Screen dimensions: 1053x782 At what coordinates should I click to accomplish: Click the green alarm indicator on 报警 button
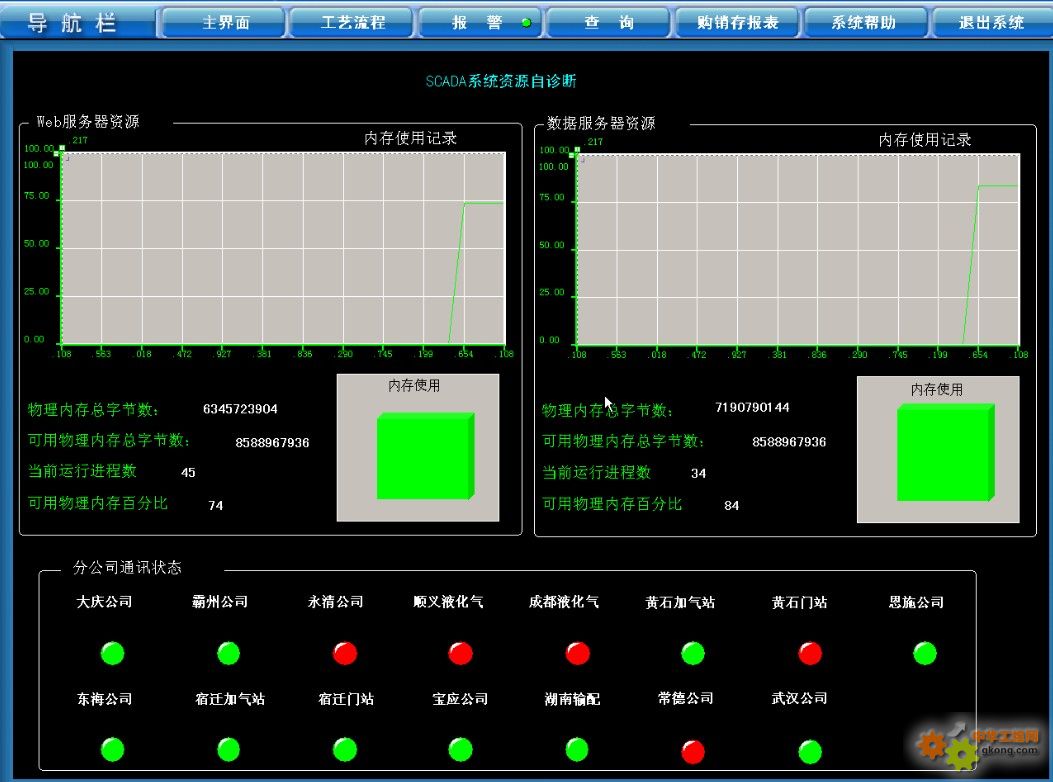pos(526,23)
